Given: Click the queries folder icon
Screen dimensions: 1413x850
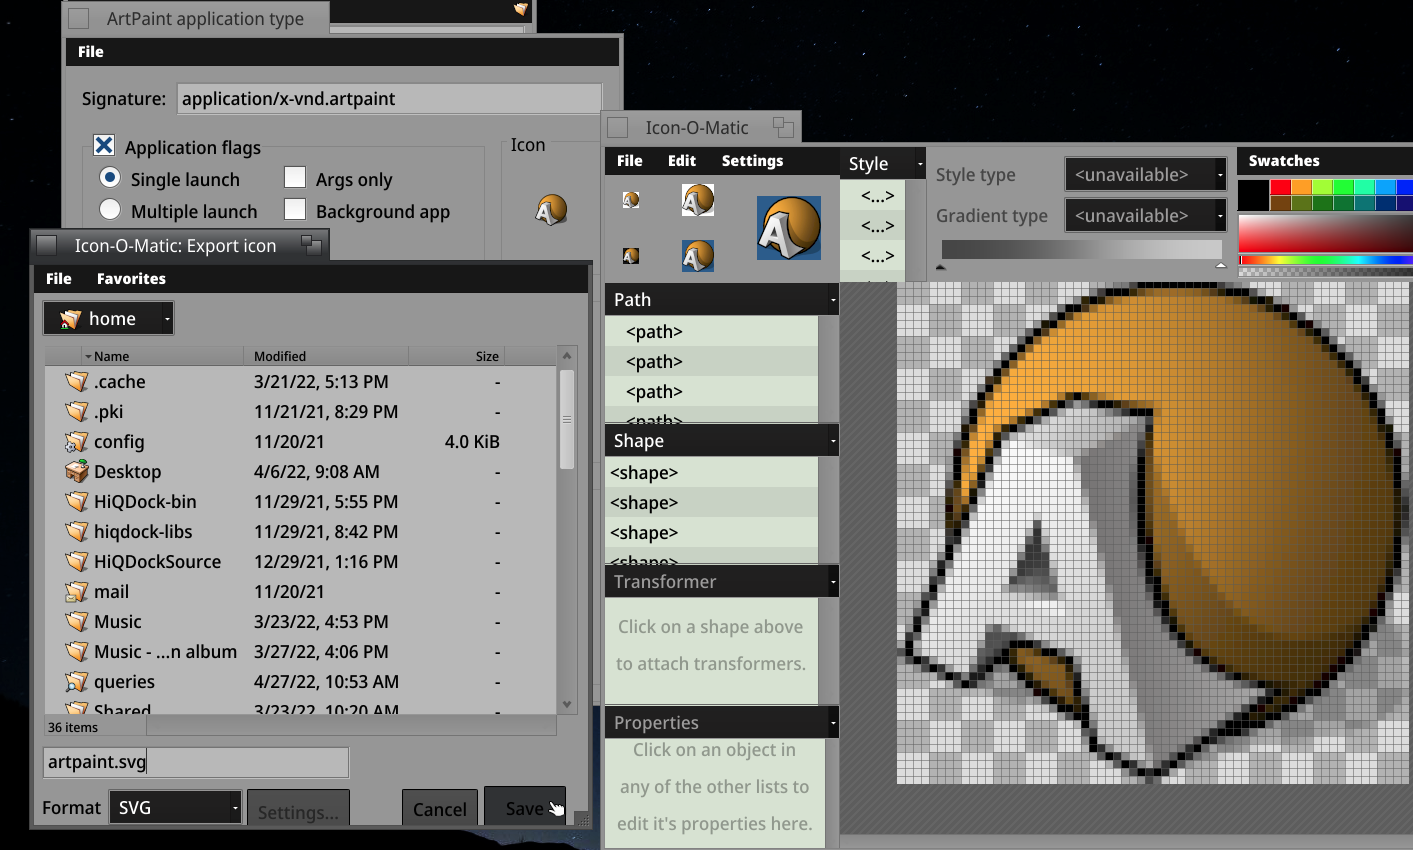Looking at the screenshot, I should pyautogui.click(x=77, y=681).
